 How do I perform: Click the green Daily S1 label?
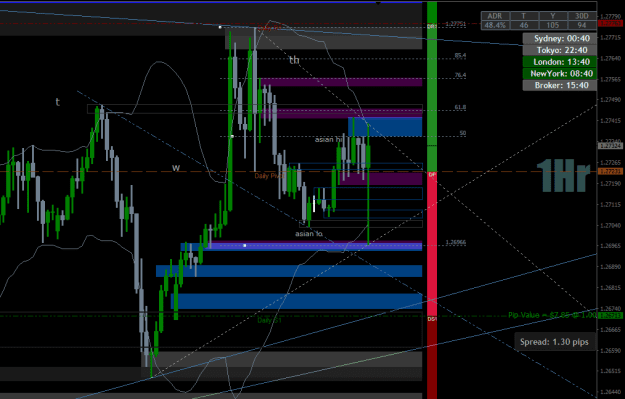pyautogui.click(x=269, y=320)
